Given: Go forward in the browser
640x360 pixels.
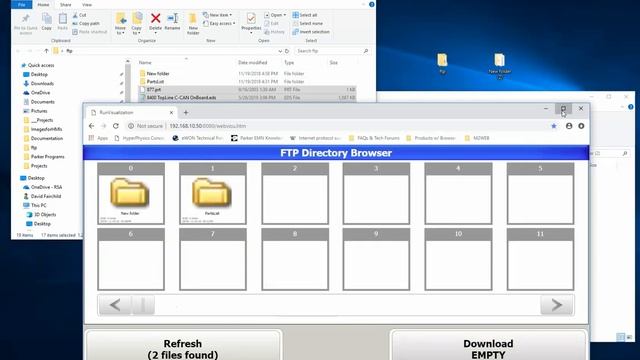Looking at the screenshot, I should tap(104, 126).
